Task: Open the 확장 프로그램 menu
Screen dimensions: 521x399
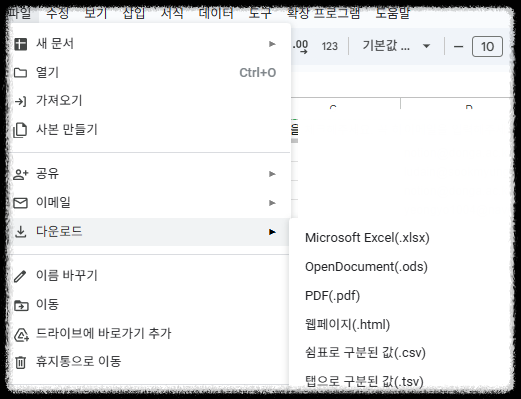Action: 324,13
